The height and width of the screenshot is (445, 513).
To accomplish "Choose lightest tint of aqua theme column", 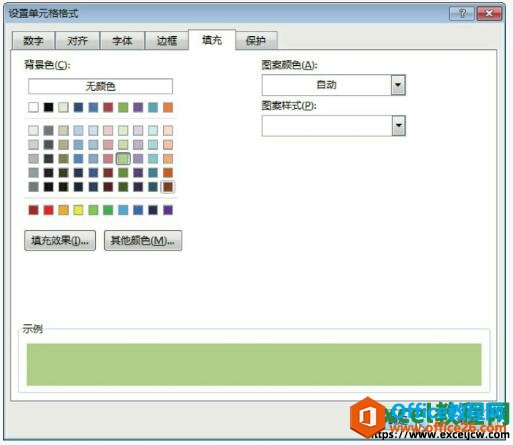I will point(153,130).
